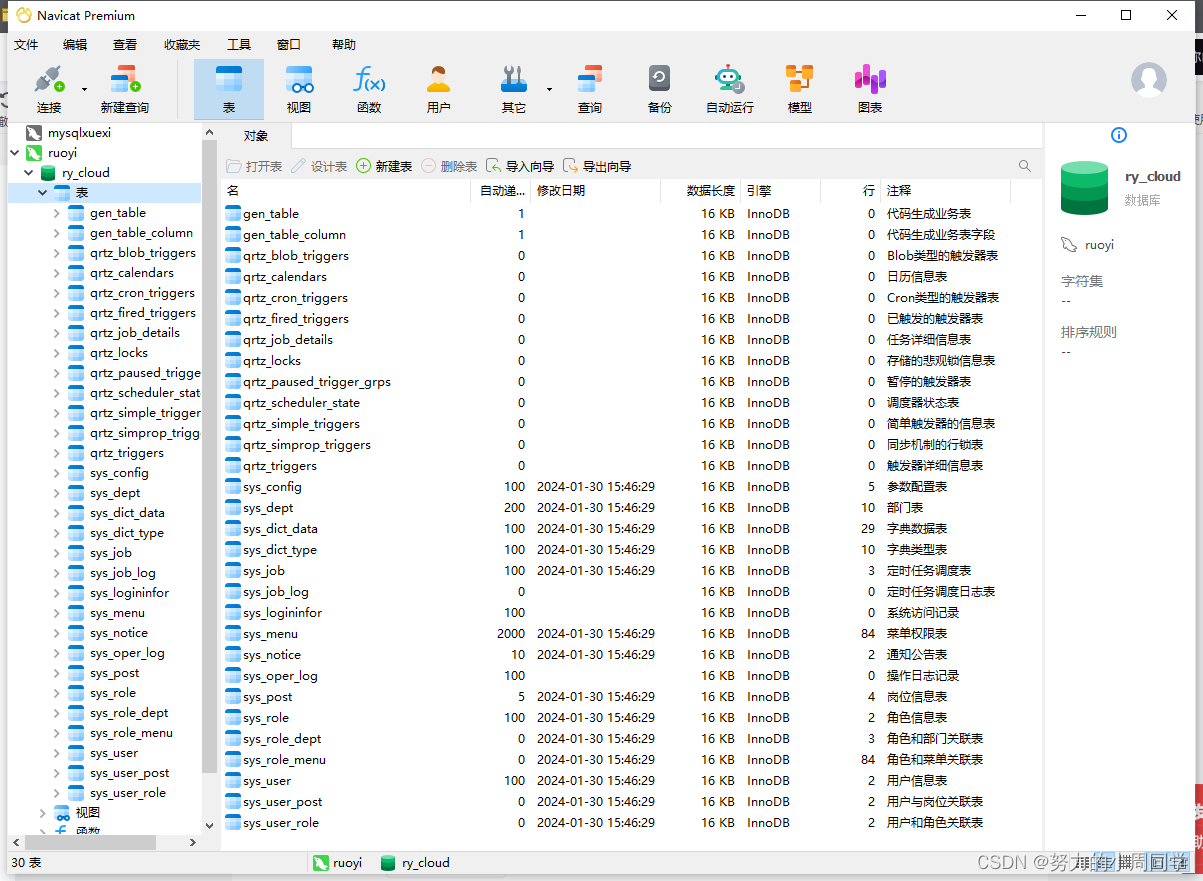1203x881 pixels.
Task: Click the user avatar profile icon
Action: [x=1149, y=80]
